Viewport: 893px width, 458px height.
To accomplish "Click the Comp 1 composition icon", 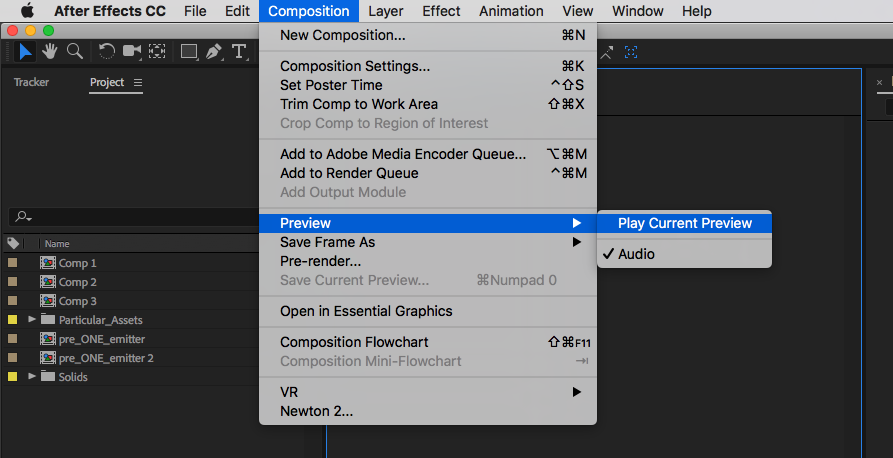I will pos(48,263).
